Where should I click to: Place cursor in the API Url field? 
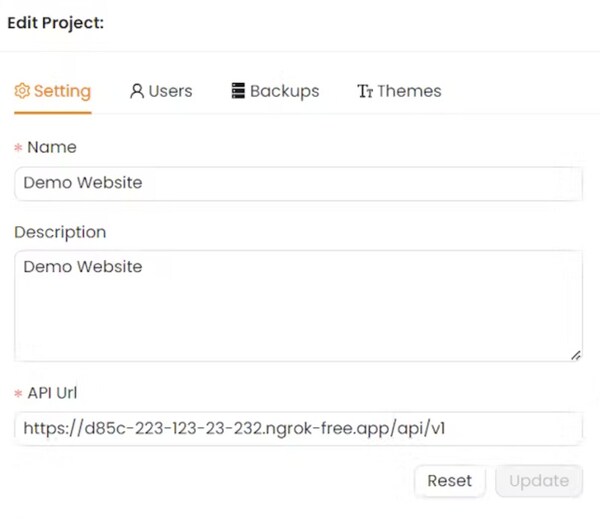(298, 429)
